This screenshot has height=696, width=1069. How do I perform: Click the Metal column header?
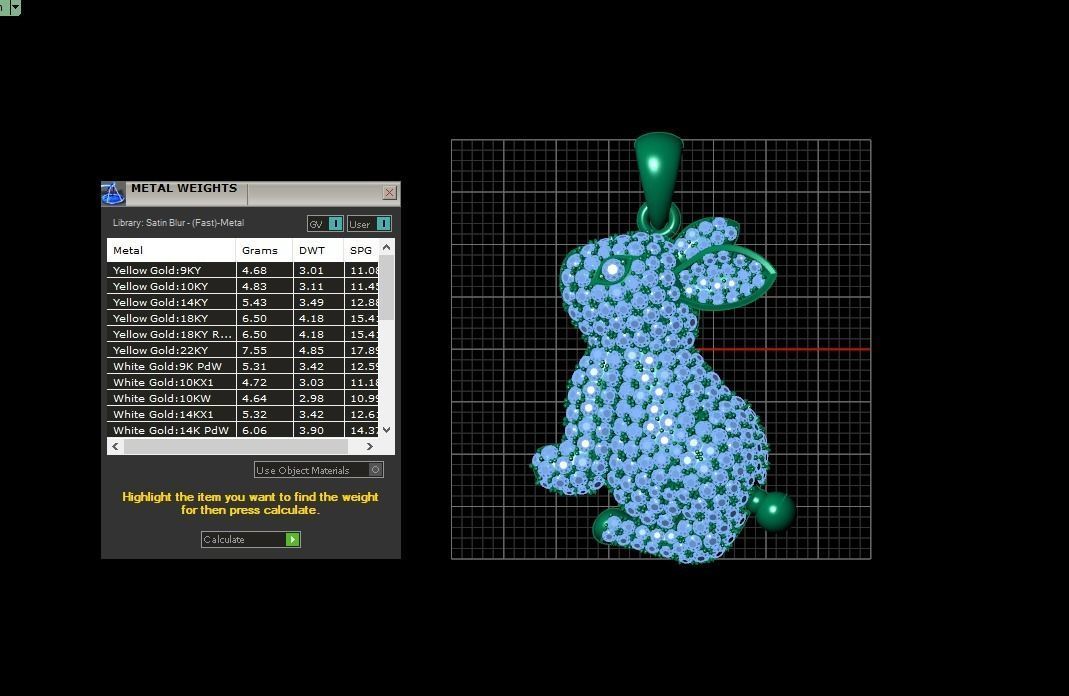coord(171,250)
